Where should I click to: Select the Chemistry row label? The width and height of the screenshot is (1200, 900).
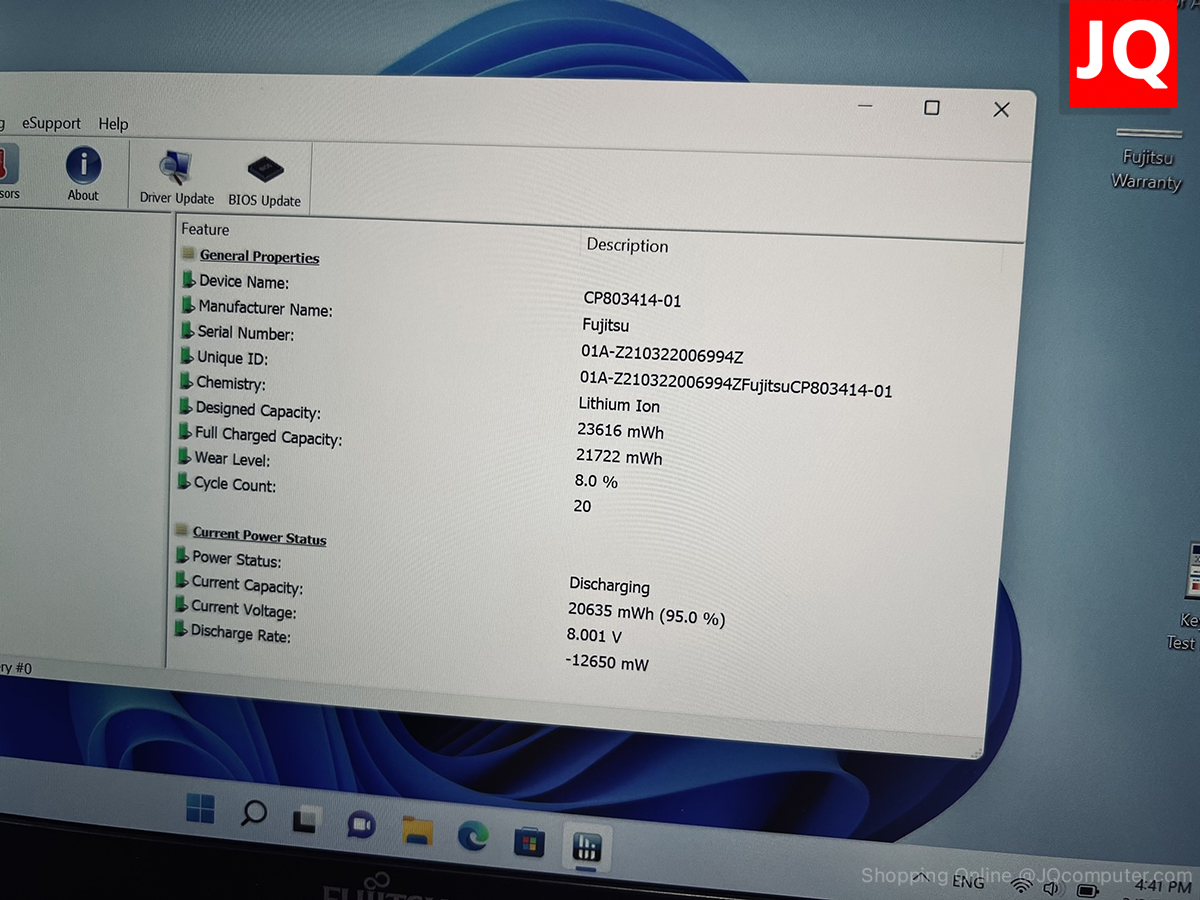click(x=231, y=383)
